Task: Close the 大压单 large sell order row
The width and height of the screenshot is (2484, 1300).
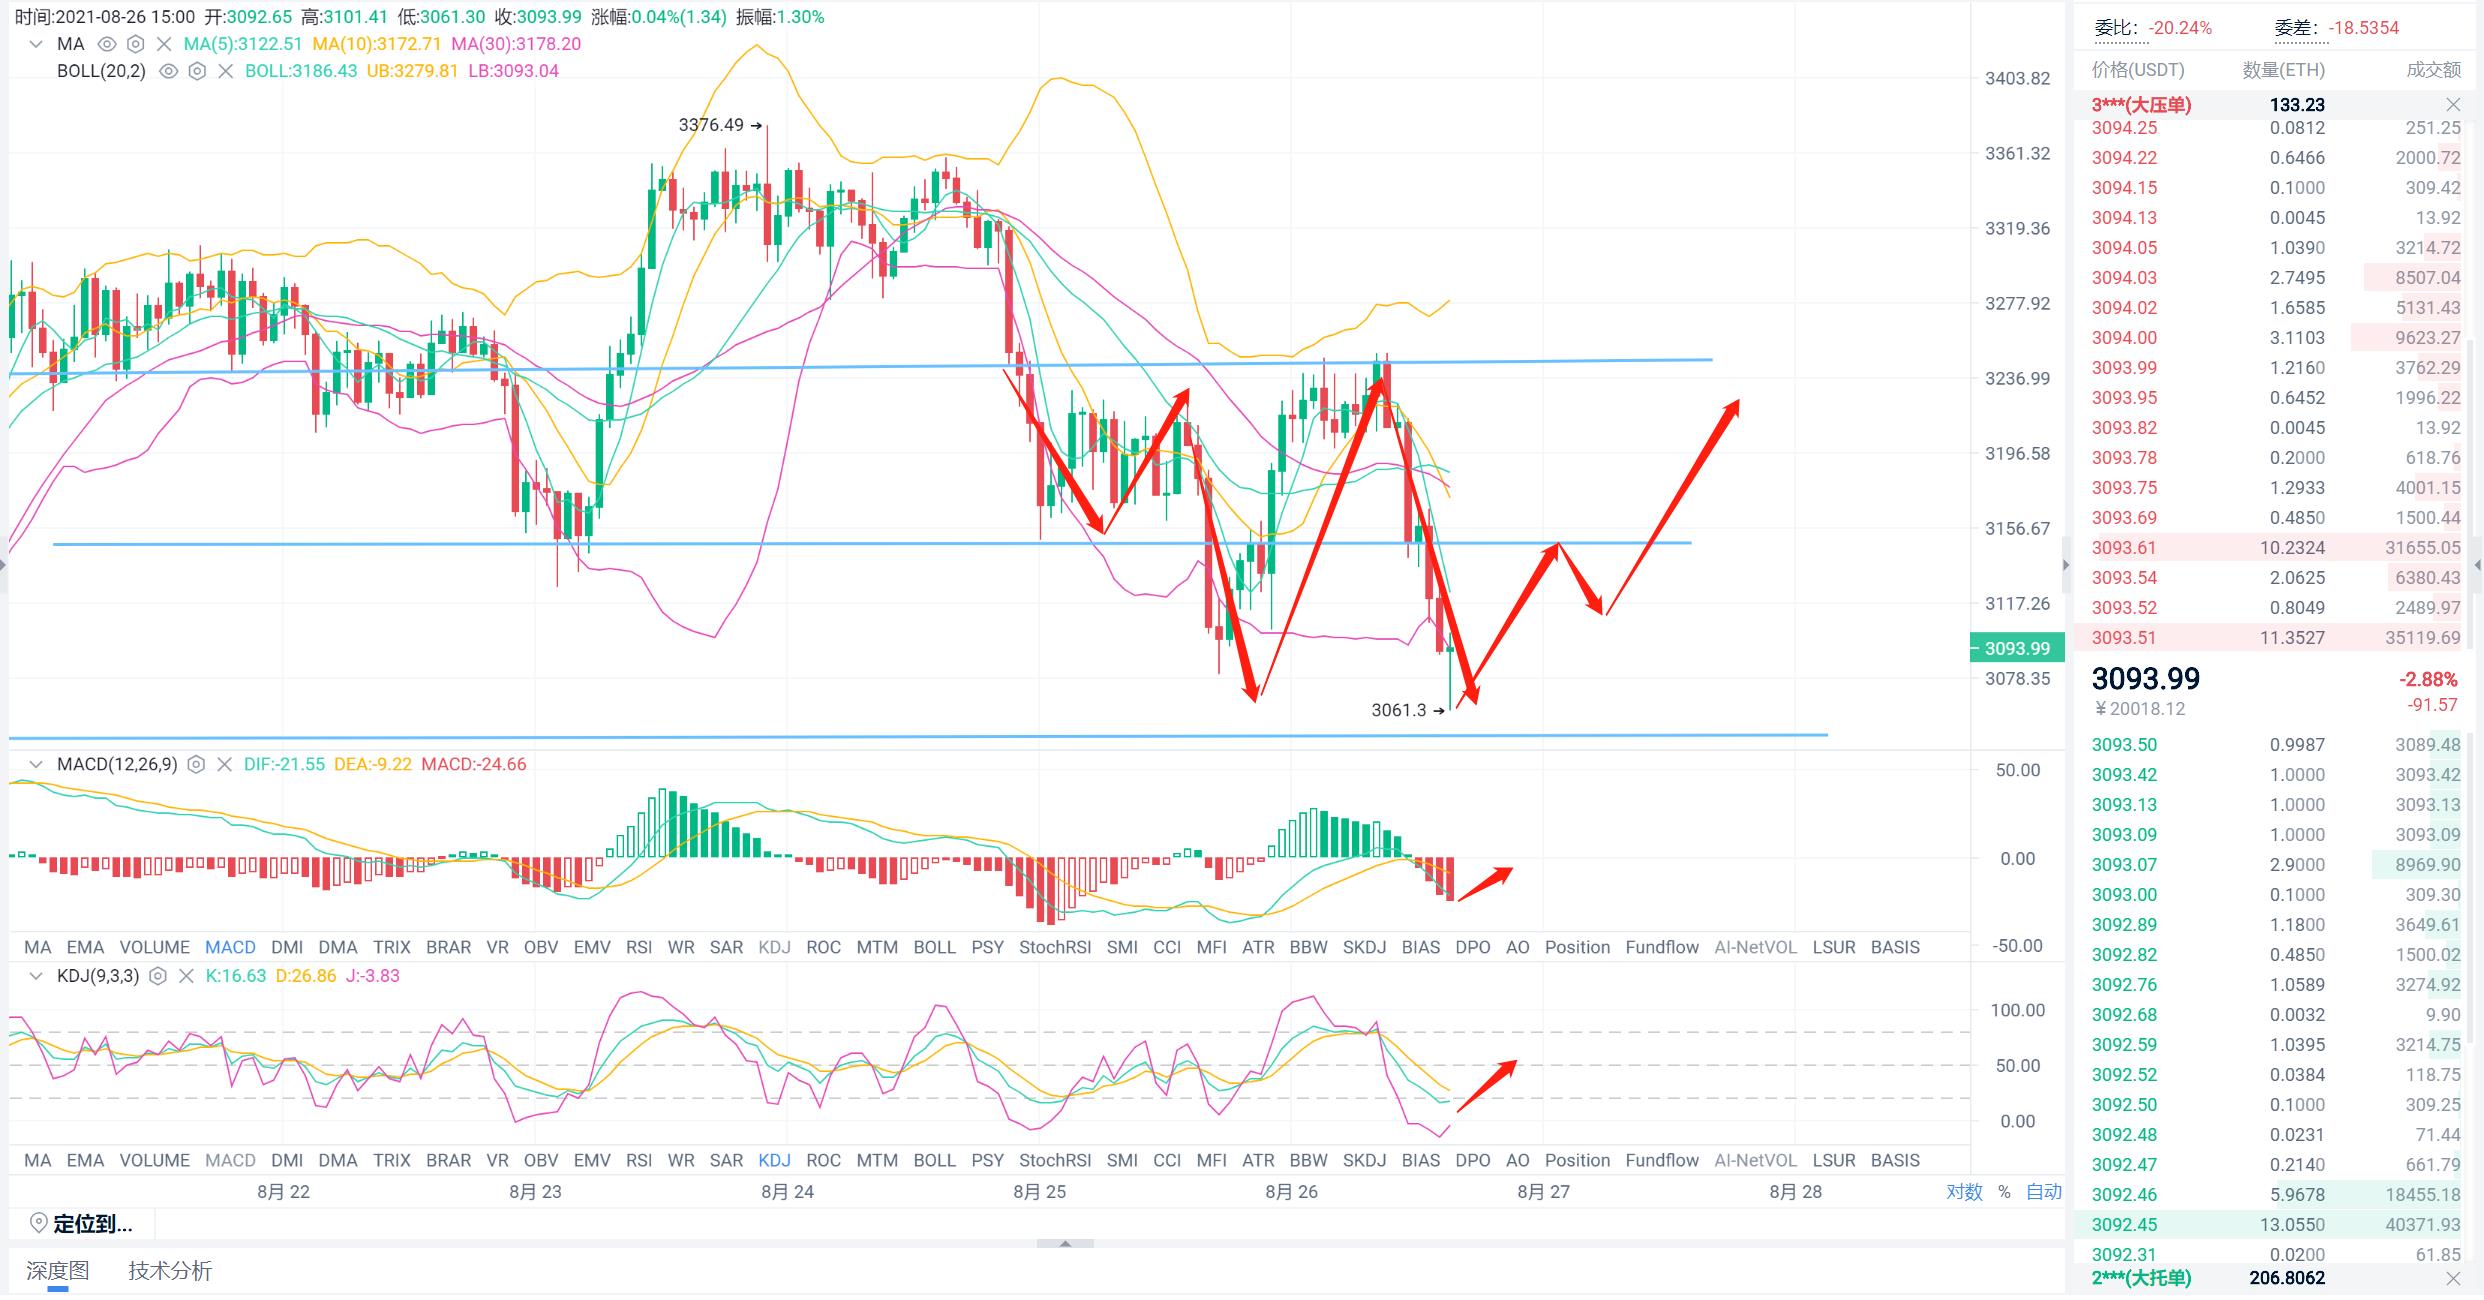Action: click(x=2452, y=105)
